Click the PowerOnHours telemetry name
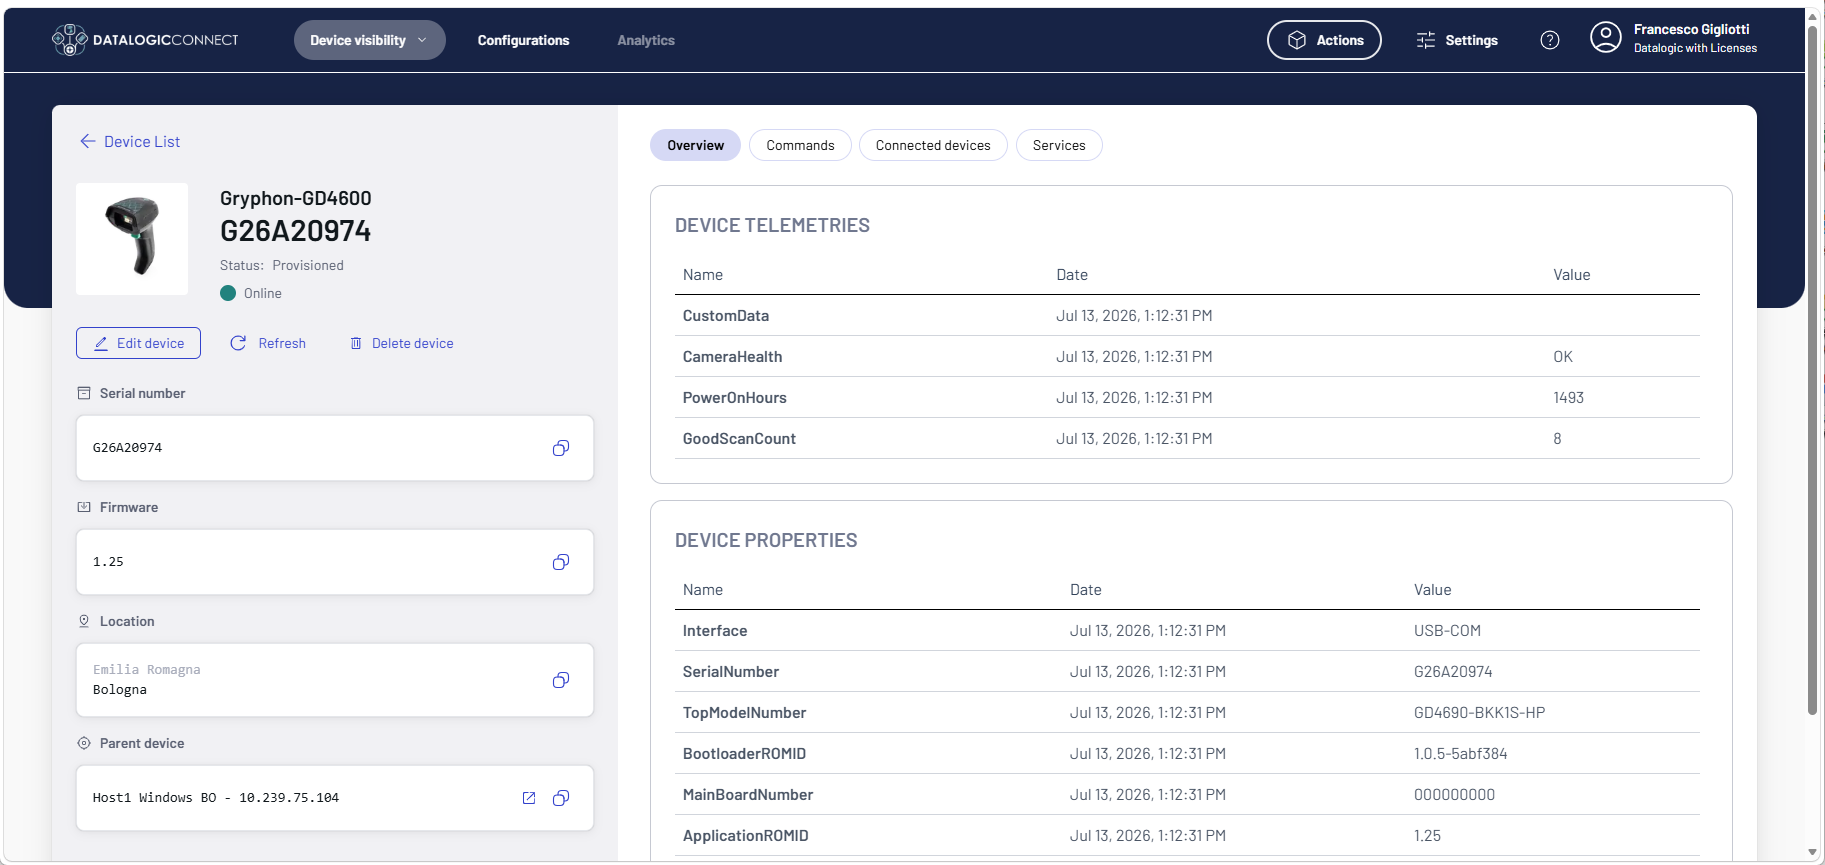This screenshot has height=865, width=1825. tap(735, 398)
